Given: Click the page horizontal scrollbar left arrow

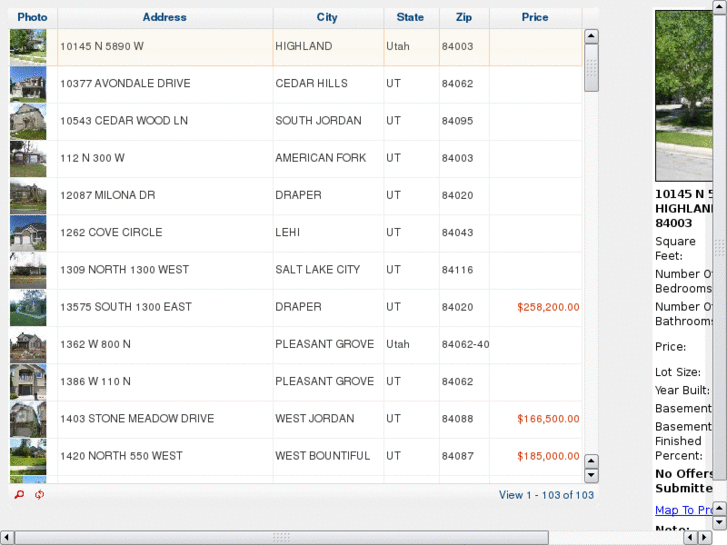Looking at the screenshot, I should click(7, 538).
